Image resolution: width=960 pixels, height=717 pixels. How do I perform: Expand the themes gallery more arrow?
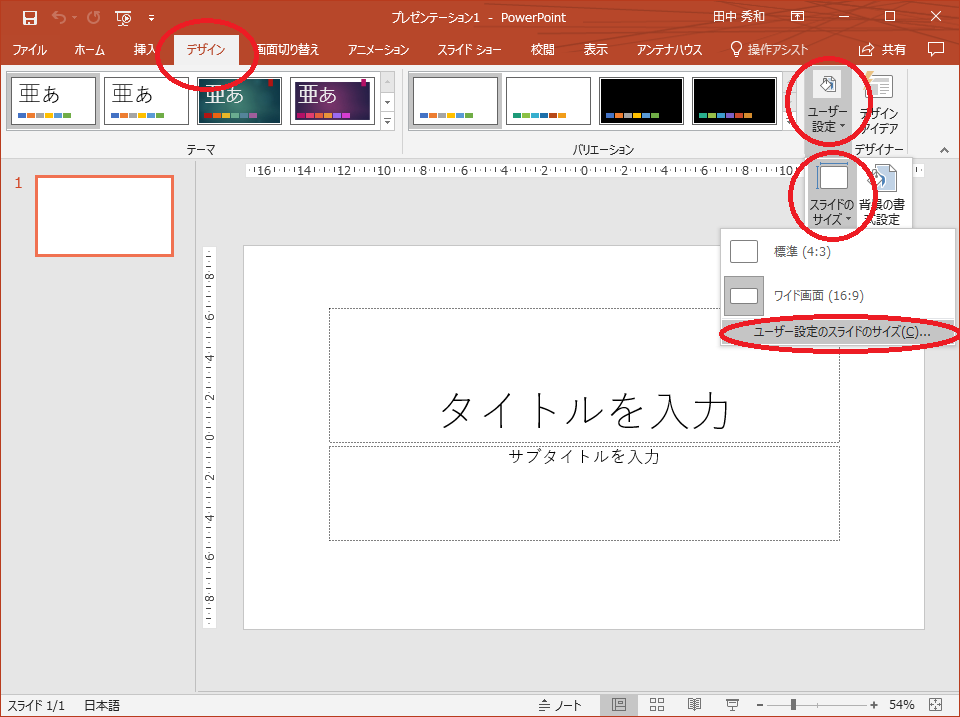point(388,120)
